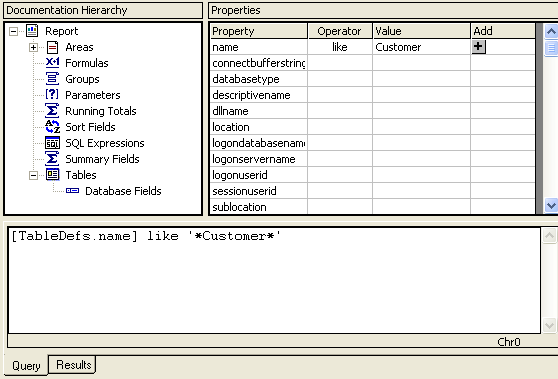Click the 'name' property cell
The height and width of the screenshot is (379, 558).
(x=259, y=47)
